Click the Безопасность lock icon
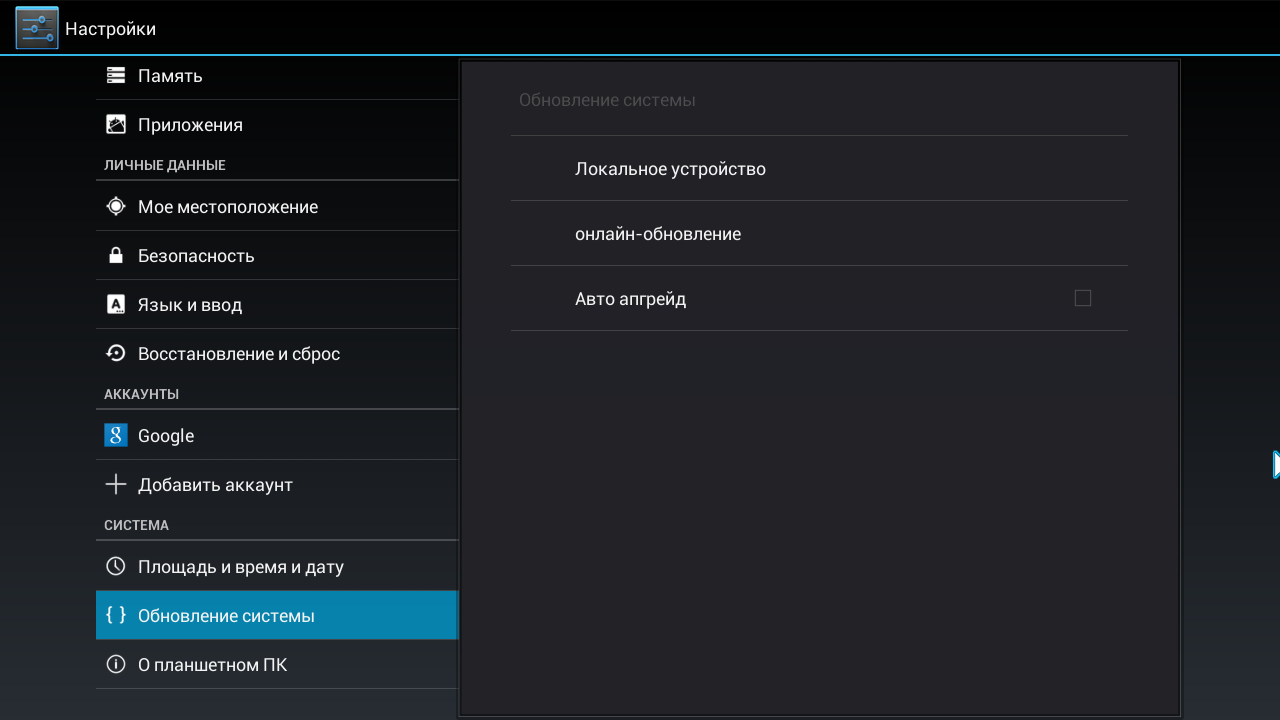 pos(116,256)
